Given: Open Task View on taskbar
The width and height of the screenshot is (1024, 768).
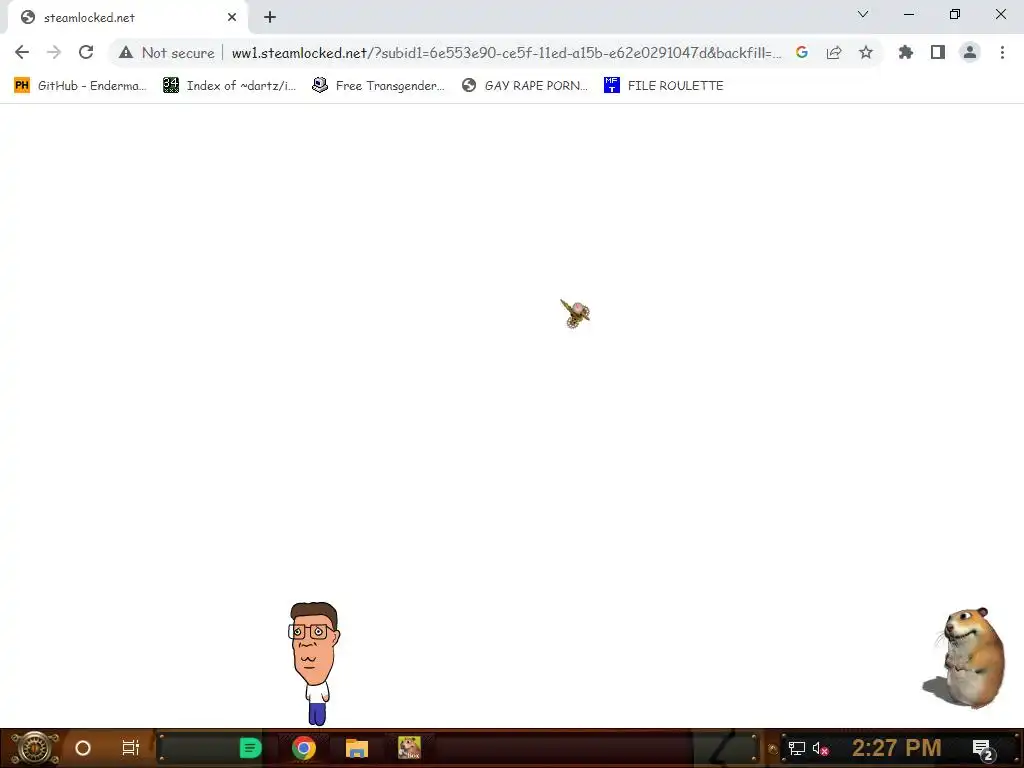Looking at the screenshot, I should click(x=131, y=748).
